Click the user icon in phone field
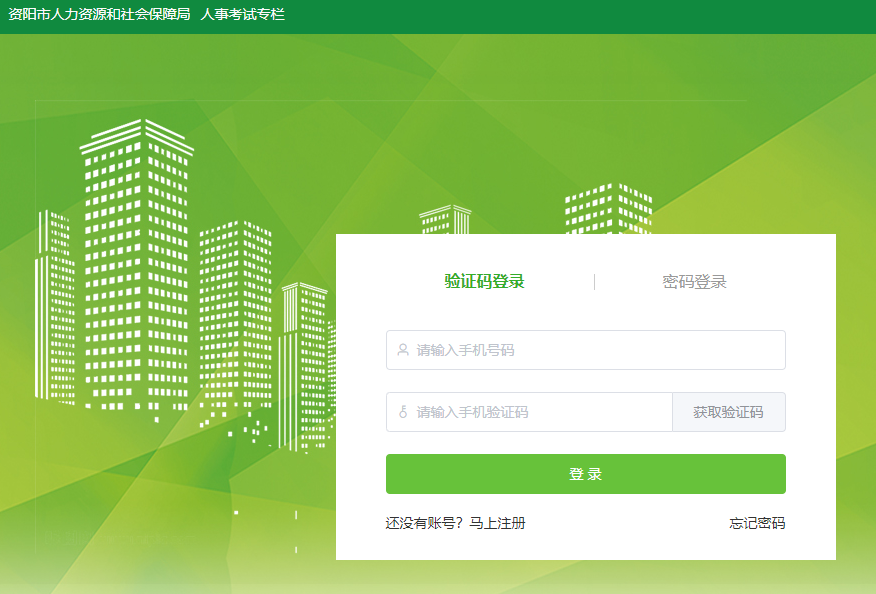 [x=403, y=350]
